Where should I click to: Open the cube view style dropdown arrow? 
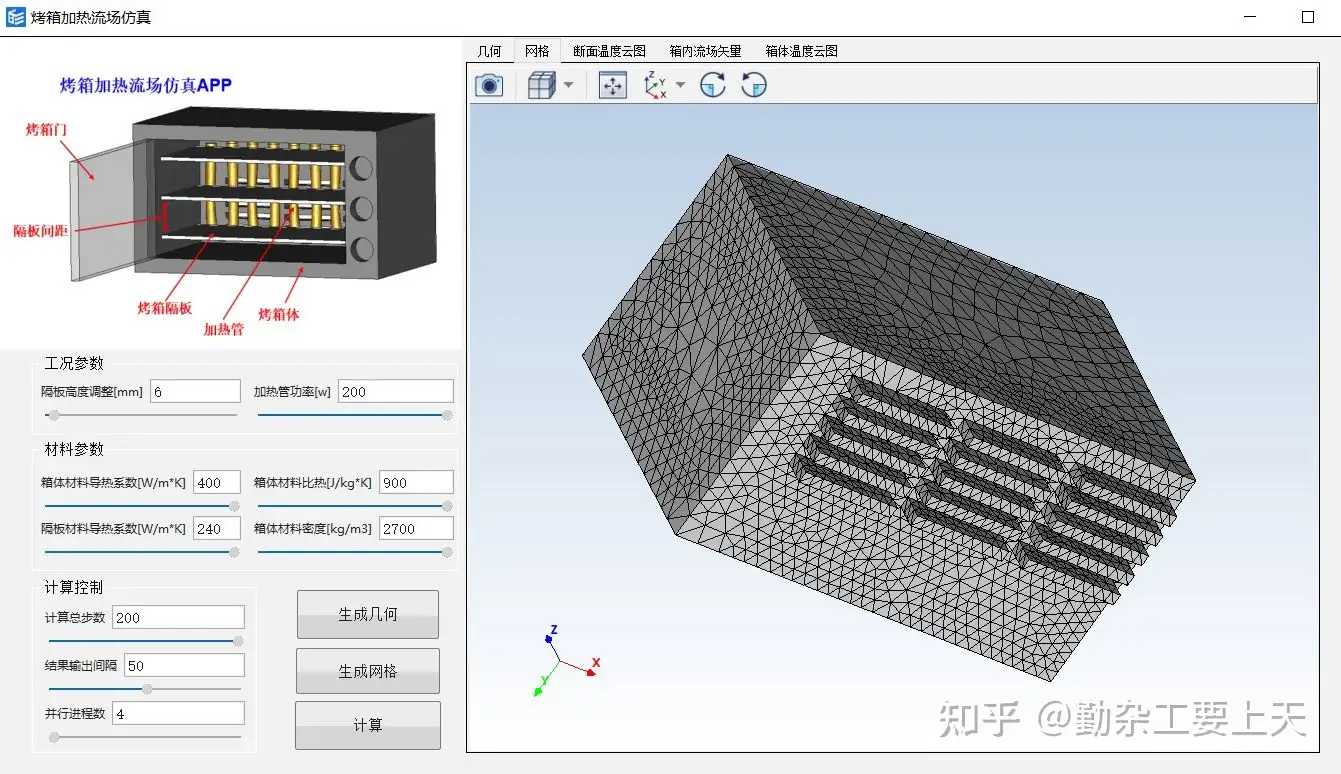(568, 86)
